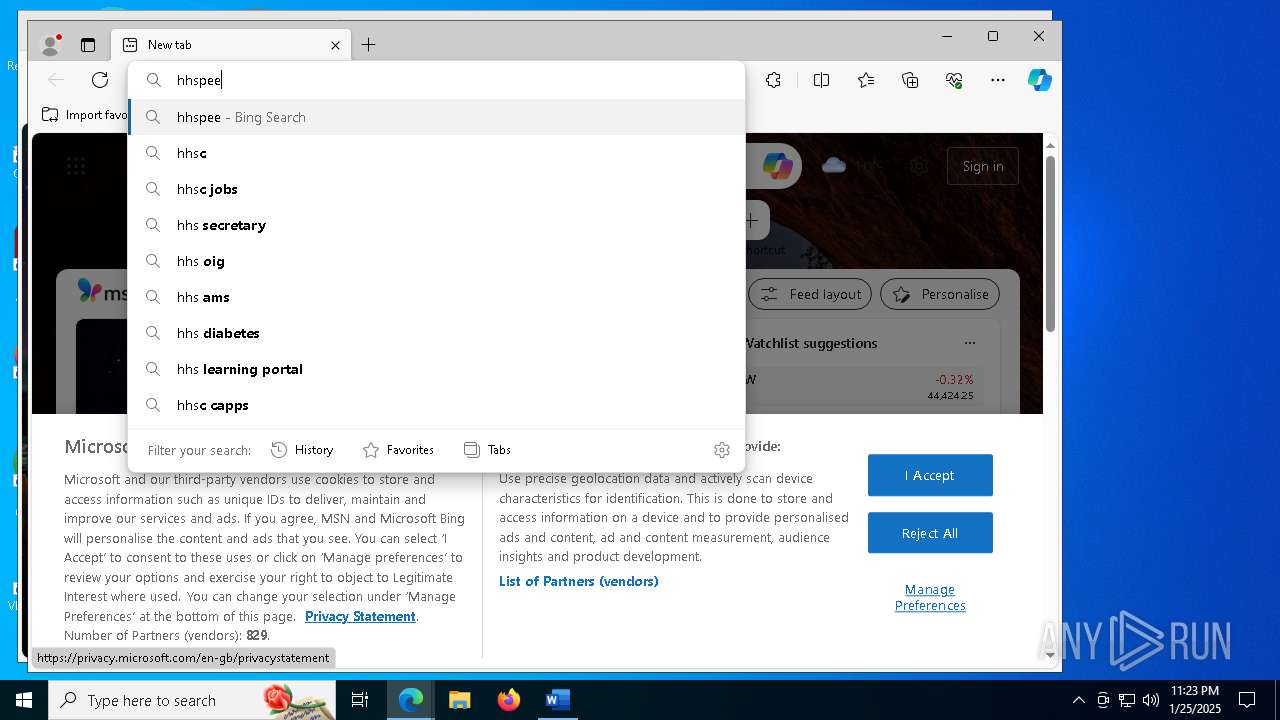Choose the hhs ams suggestion

tap(437, 297)
